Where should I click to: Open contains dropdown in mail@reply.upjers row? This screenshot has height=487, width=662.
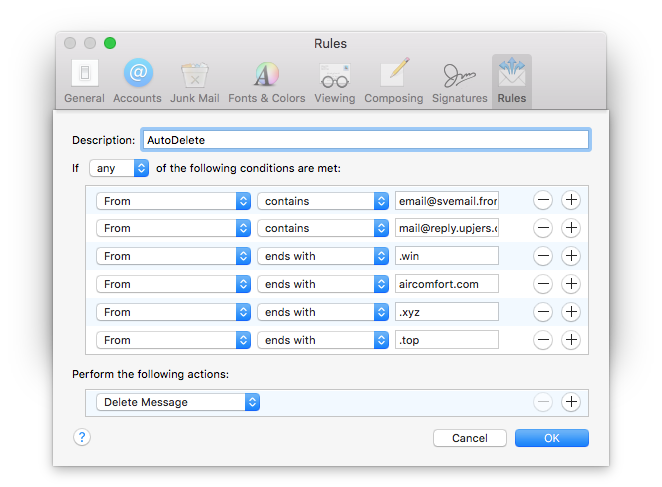[323, 228]
